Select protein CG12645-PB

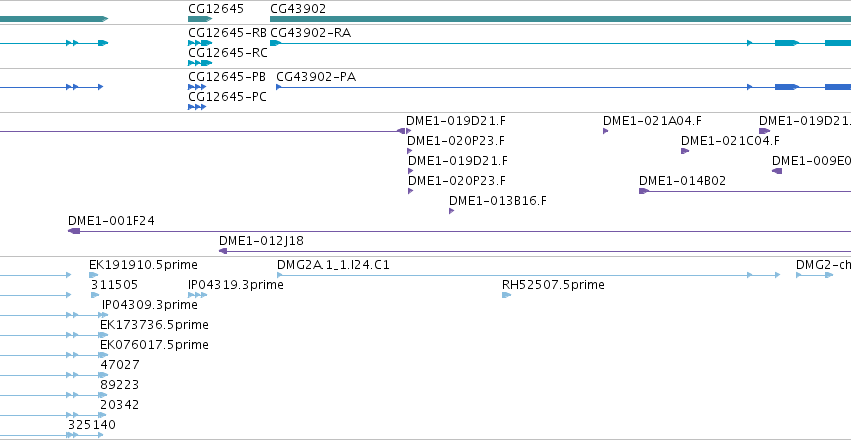227,77
